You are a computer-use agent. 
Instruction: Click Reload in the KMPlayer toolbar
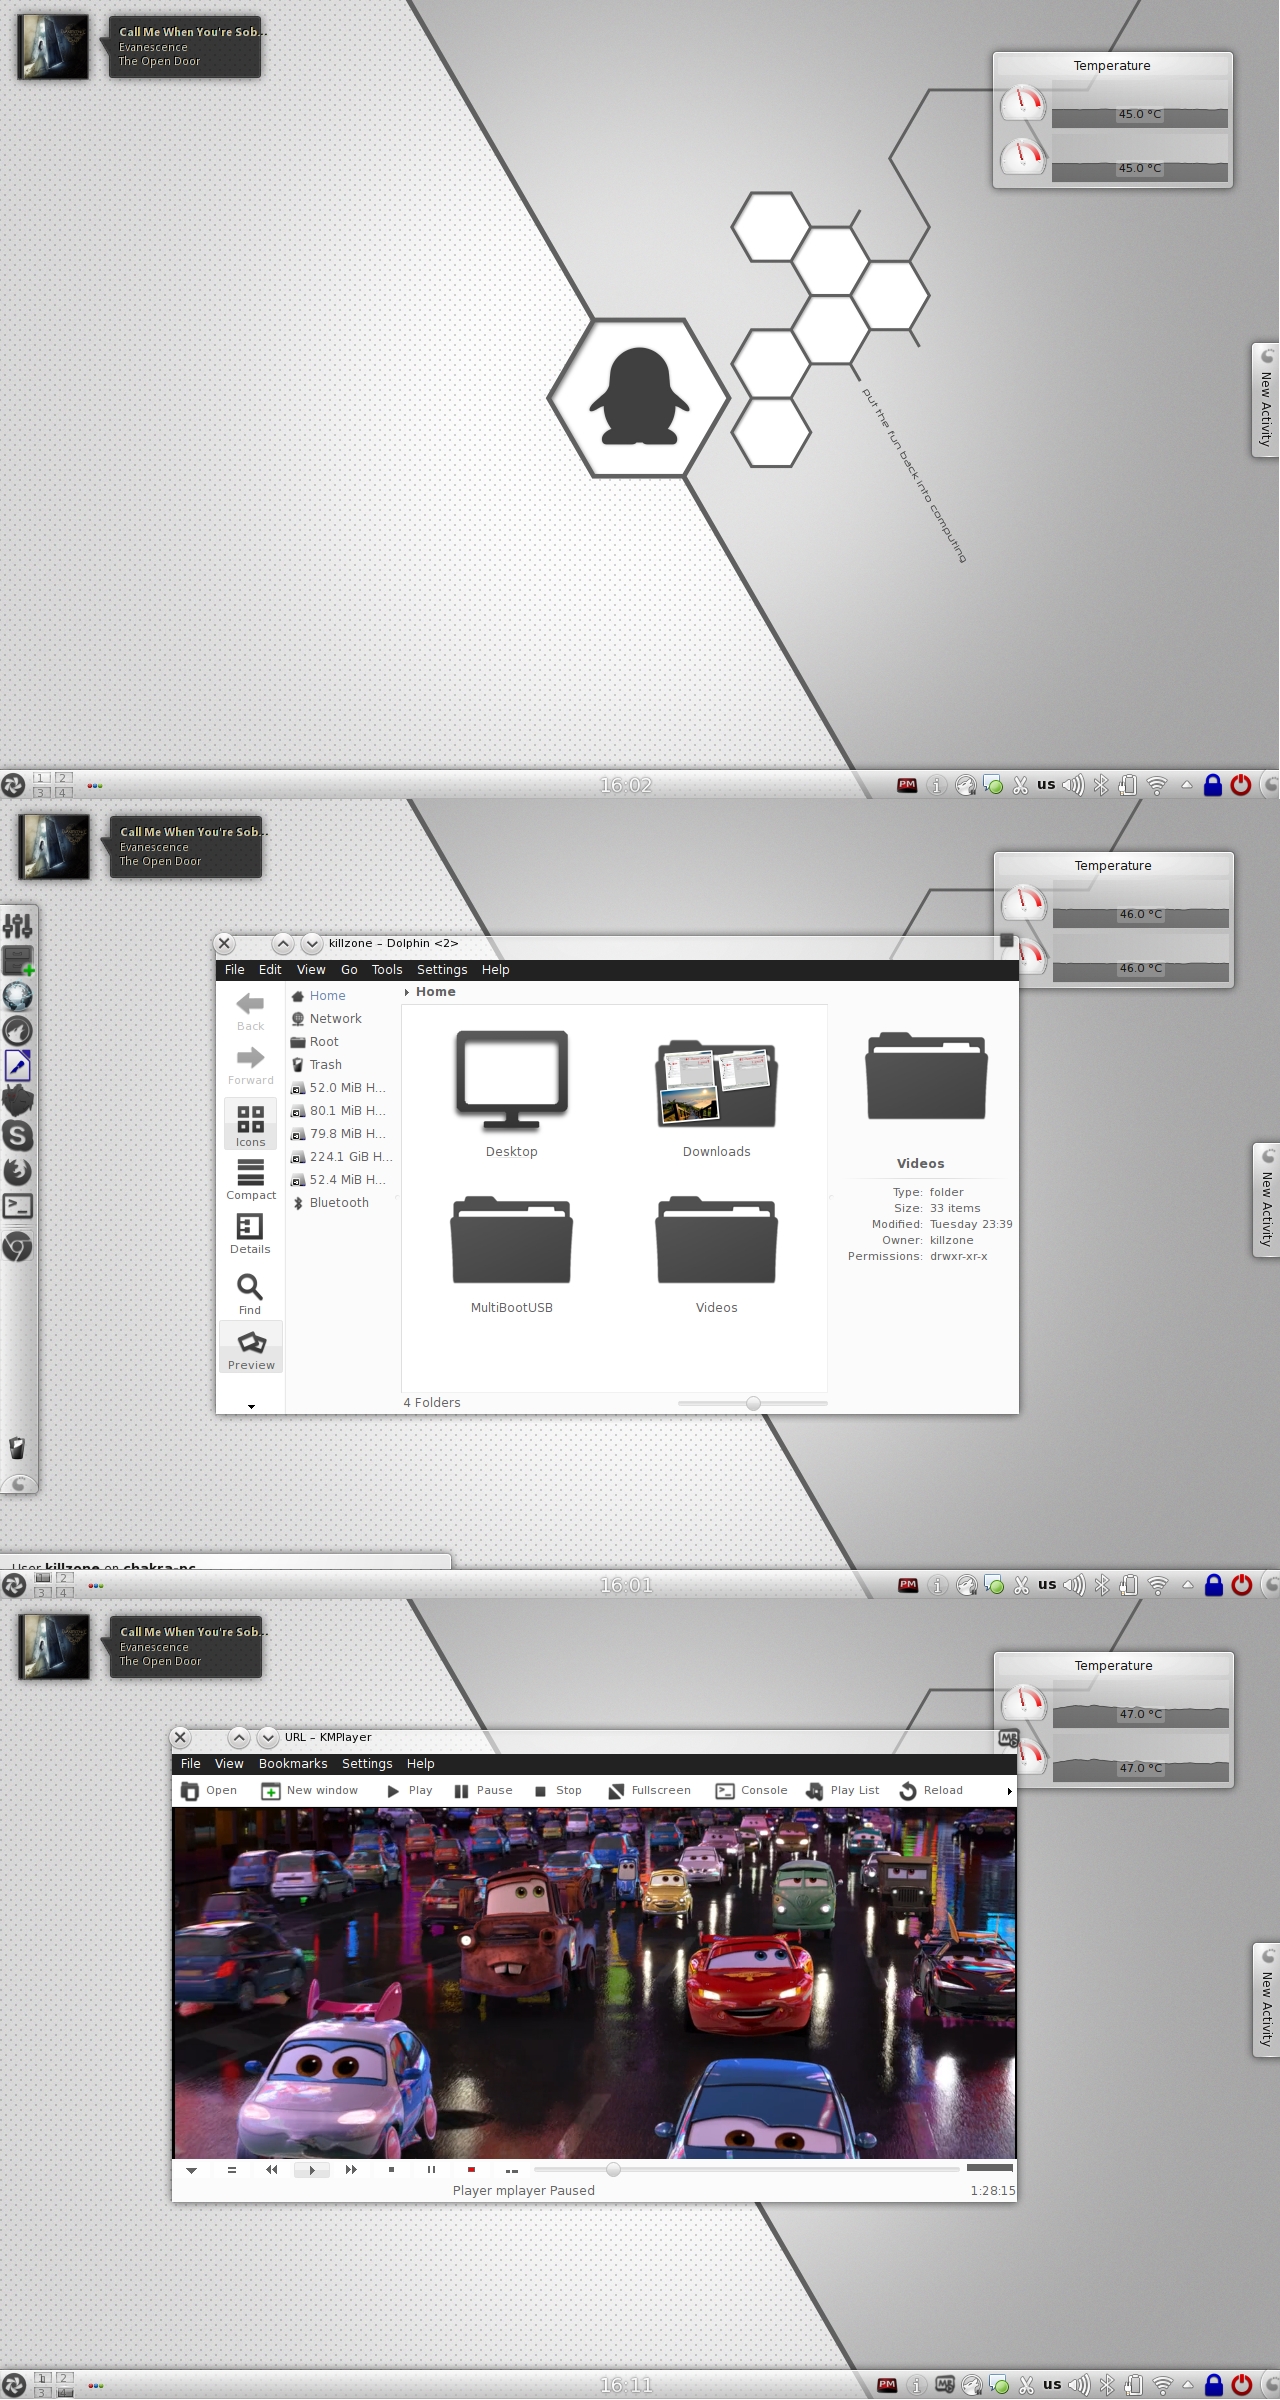tap(931, 1790)
